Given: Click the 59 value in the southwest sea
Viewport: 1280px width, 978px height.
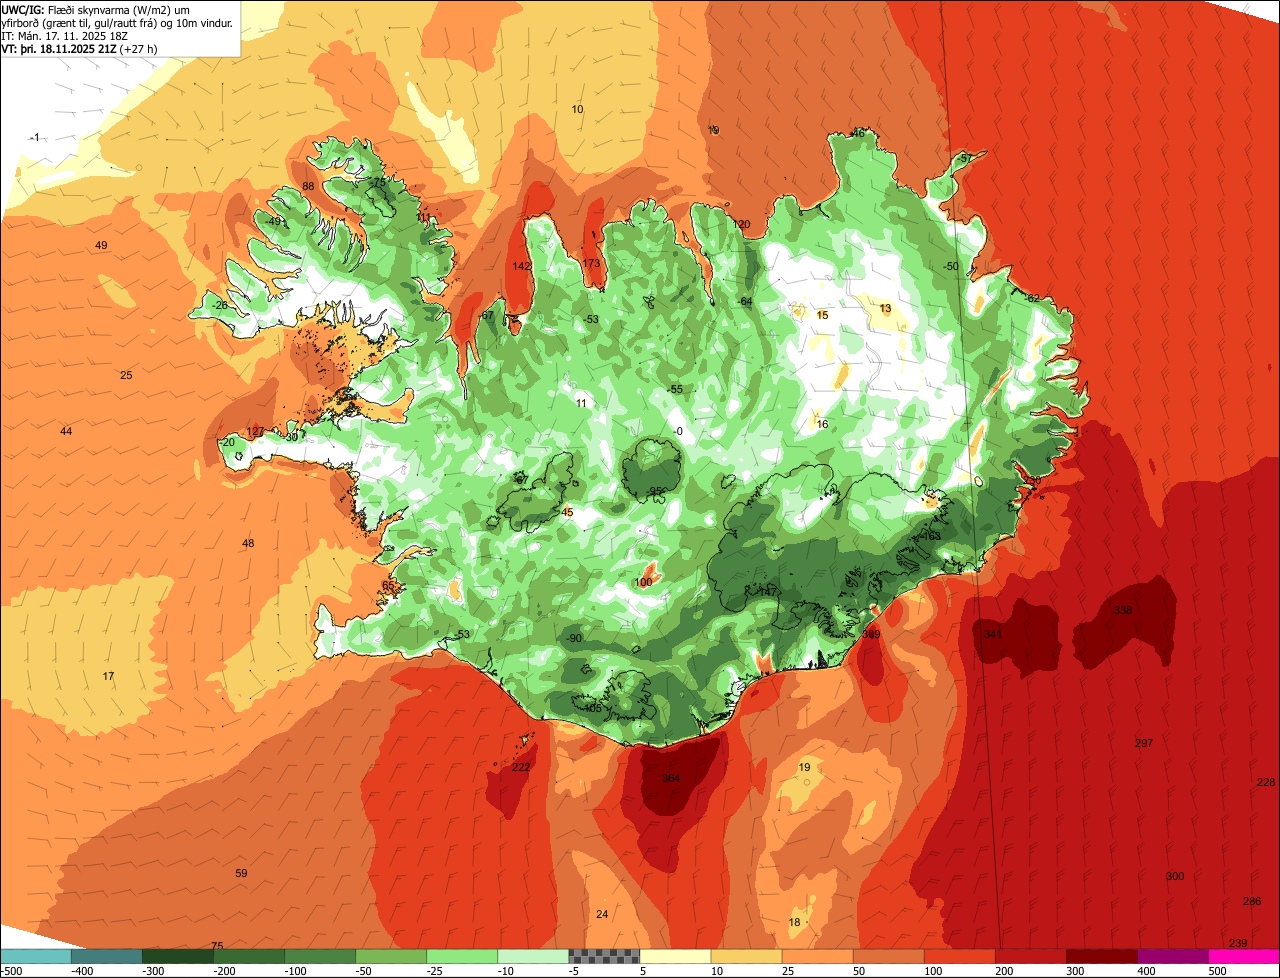Looking at the screenshot, I should [x=241, y=873].
